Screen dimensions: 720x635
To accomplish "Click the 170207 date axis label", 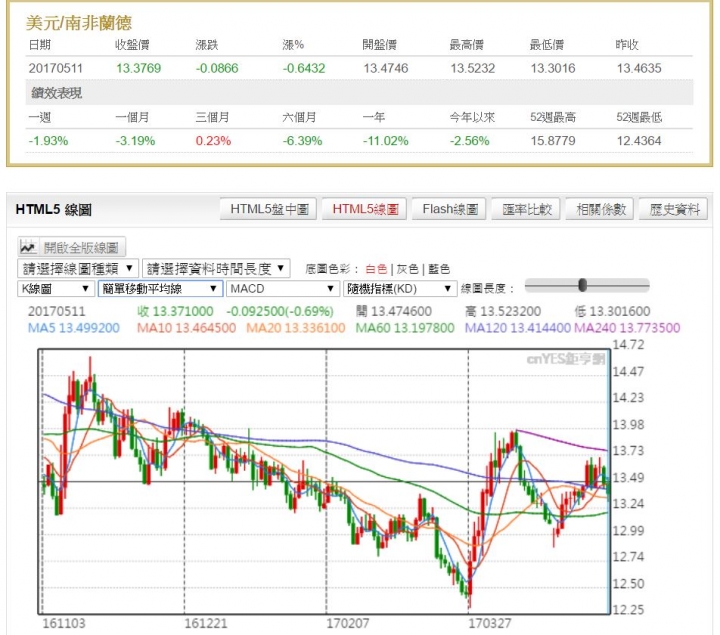I will click(x=348, y=624).
